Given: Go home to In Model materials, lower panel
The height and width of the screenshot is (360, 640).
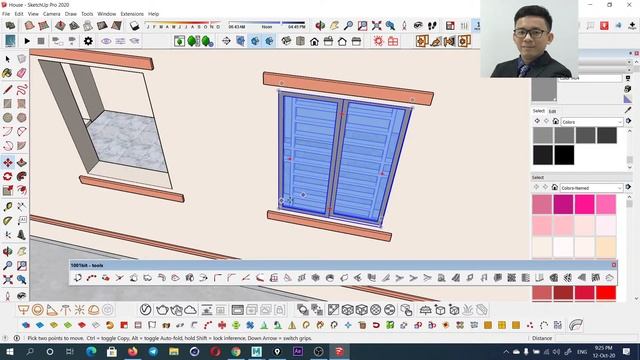Looking at the screenshot, I should (554, 187).
